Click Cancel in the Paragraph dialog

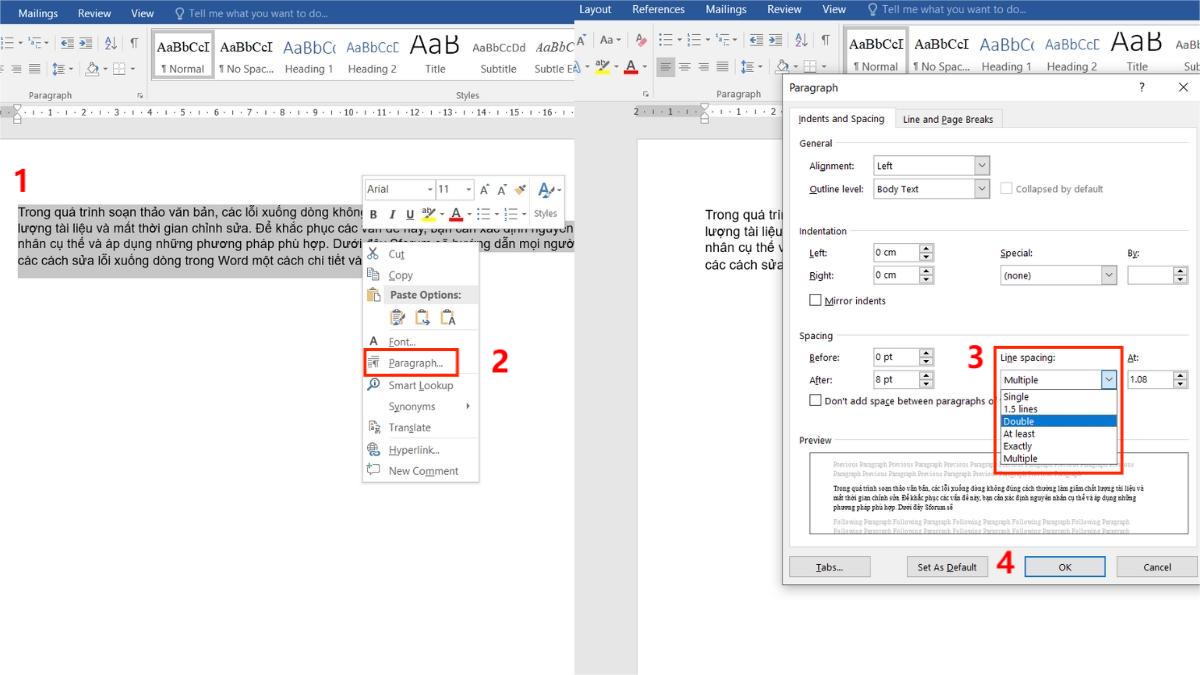[x=1157, y=567]
